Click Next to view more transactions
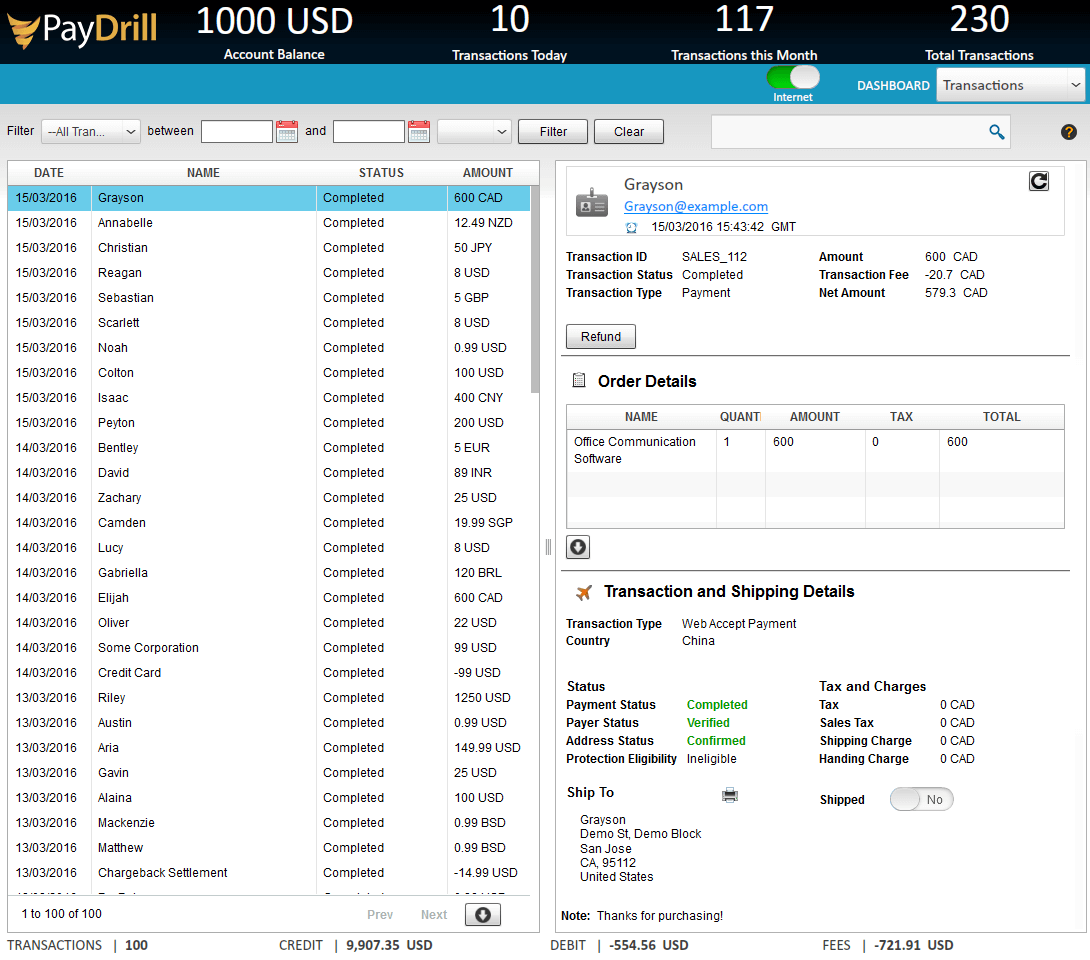Image resolution: width=1090 pixels, height=960 pixels. (434, 914)
